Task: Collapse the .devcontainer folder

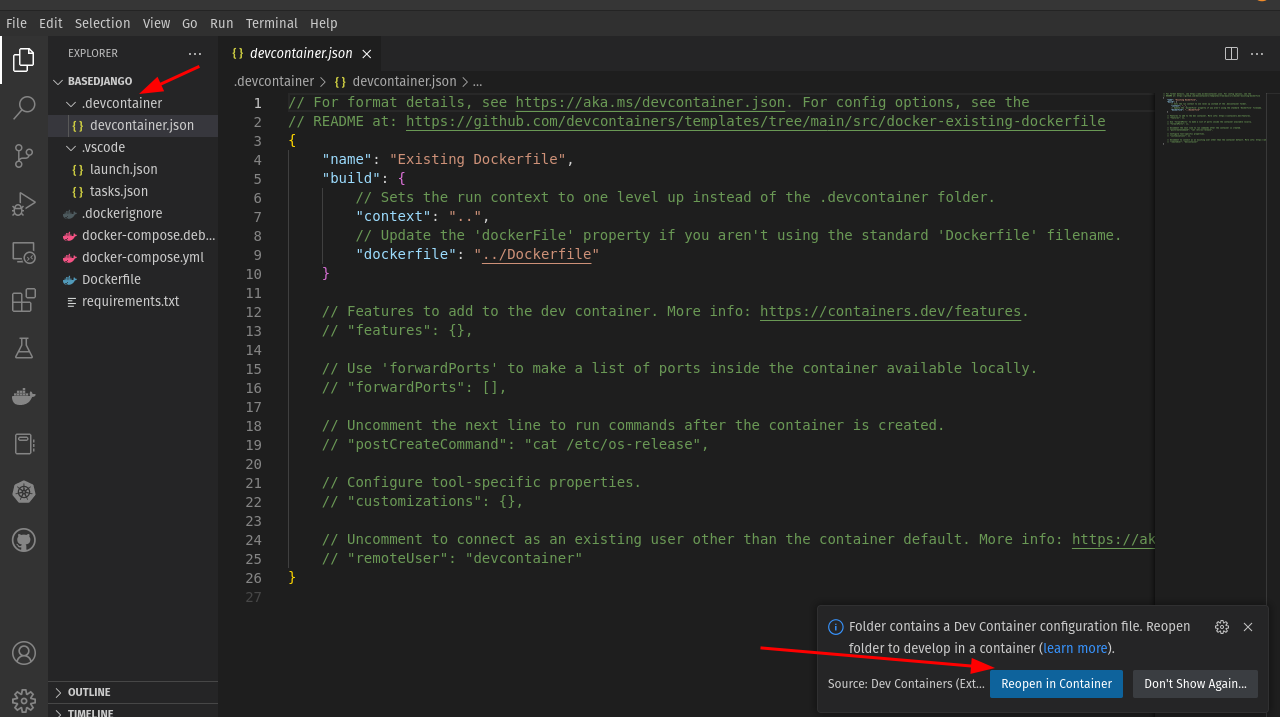Action: coord(70,103)
